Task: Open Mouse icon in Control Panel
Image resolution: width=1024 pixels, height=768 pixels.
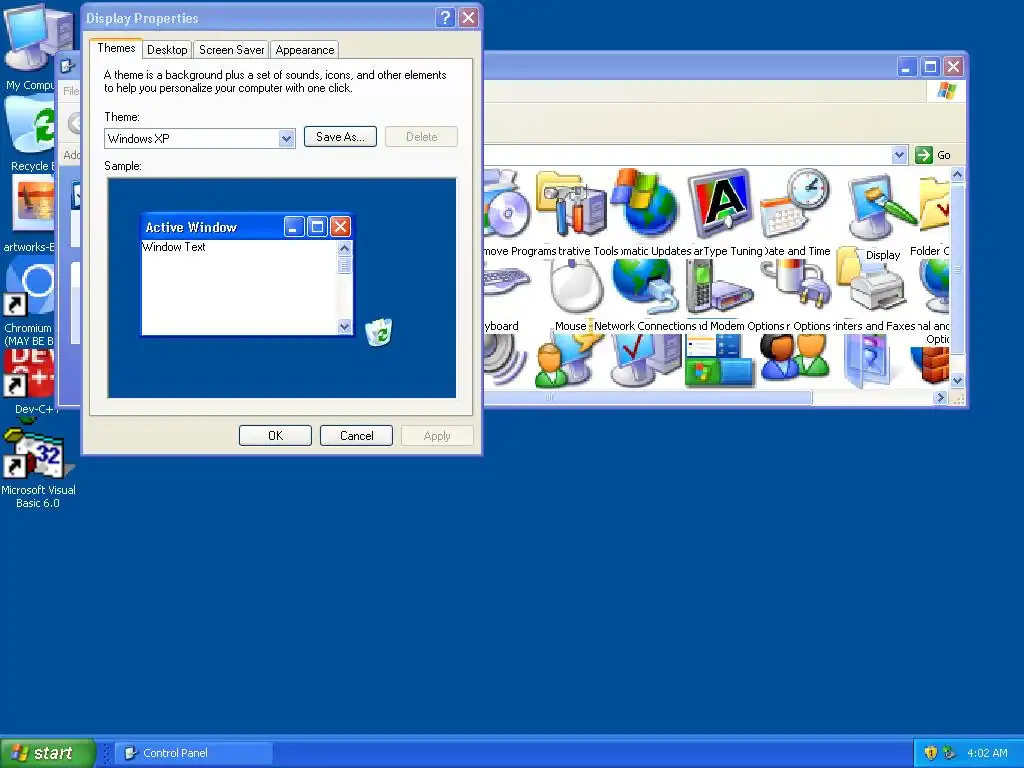Action: coord(575,286)
